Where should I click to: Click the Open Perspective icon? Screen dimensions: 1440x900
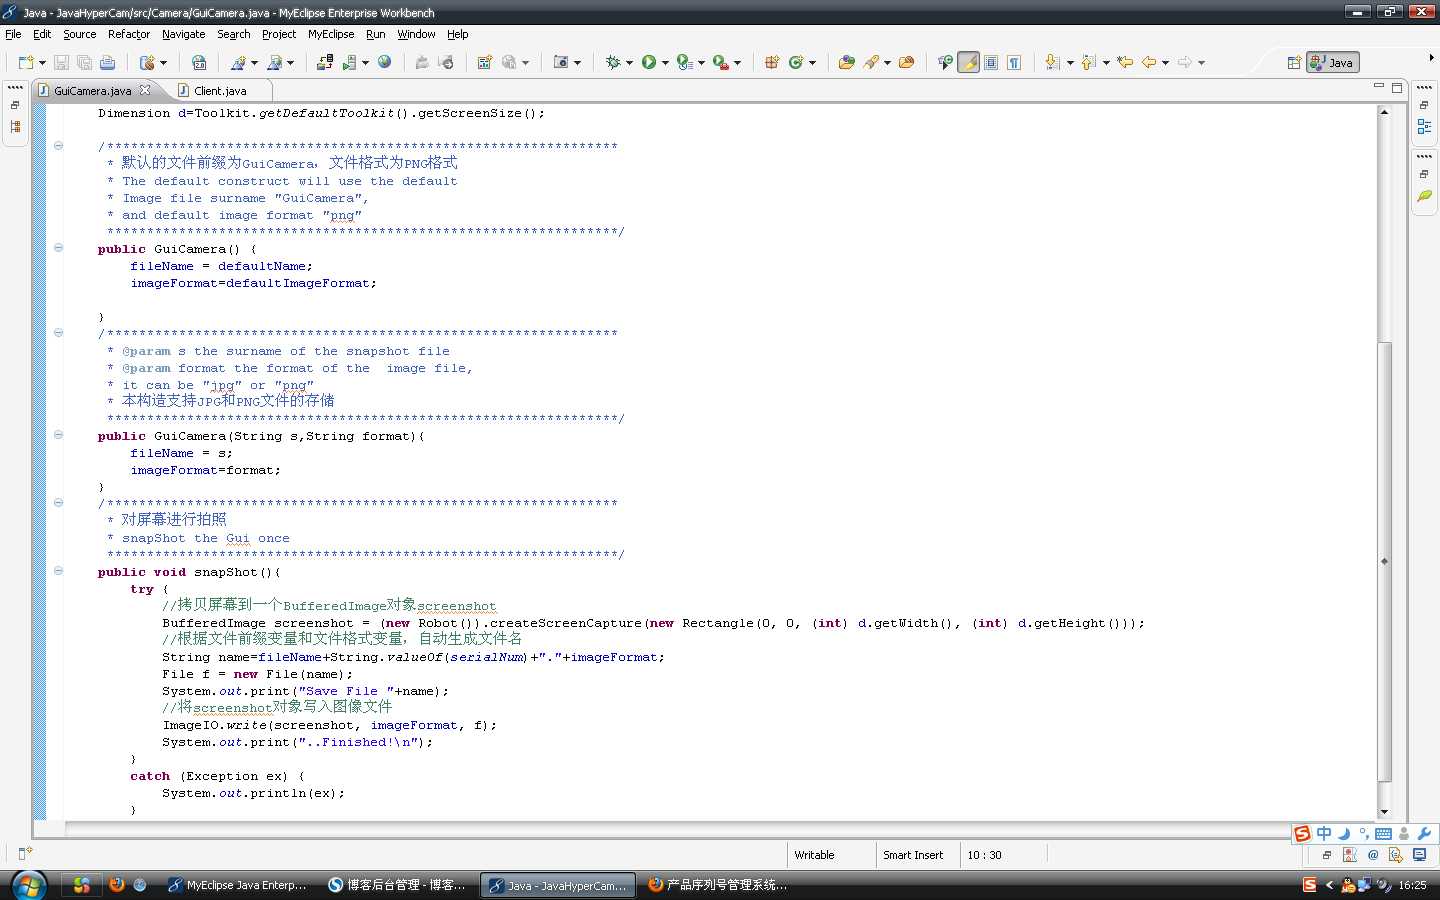1293,62
